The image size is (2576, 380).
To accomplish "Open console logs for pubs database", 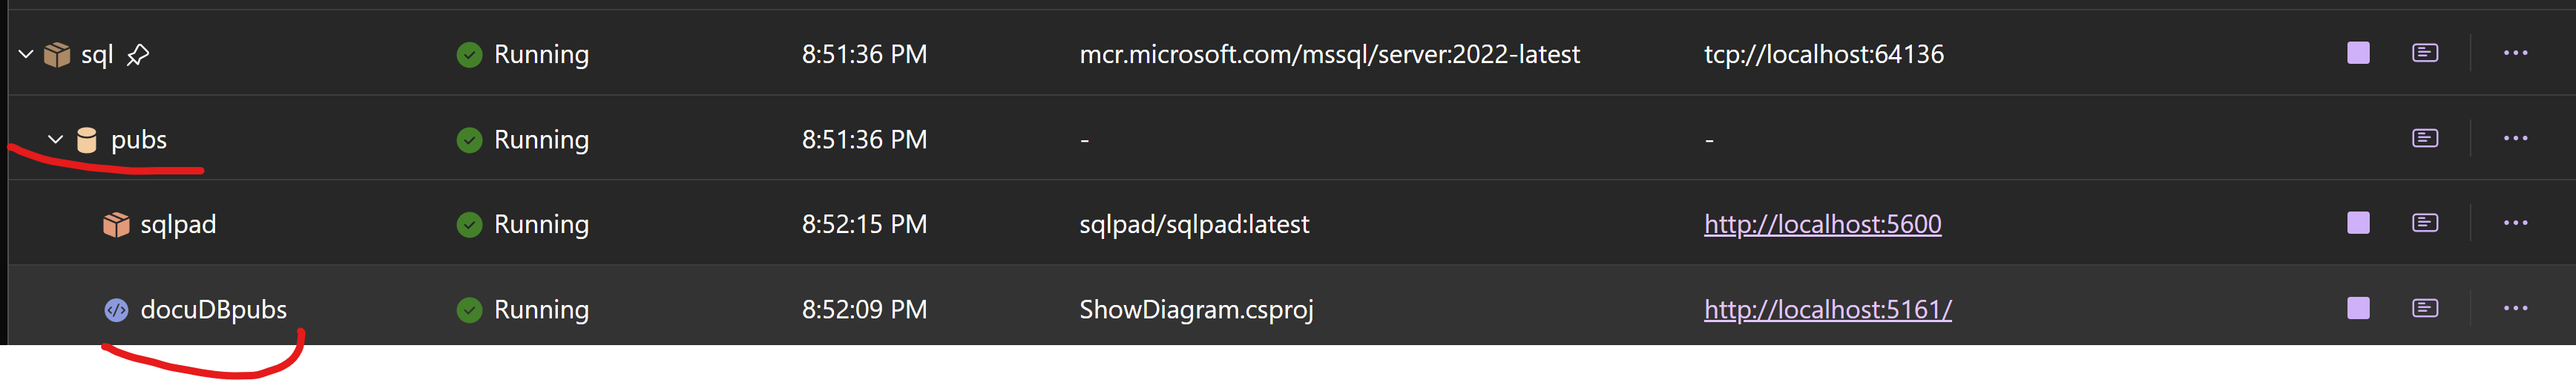I will tap(2425, 138).
